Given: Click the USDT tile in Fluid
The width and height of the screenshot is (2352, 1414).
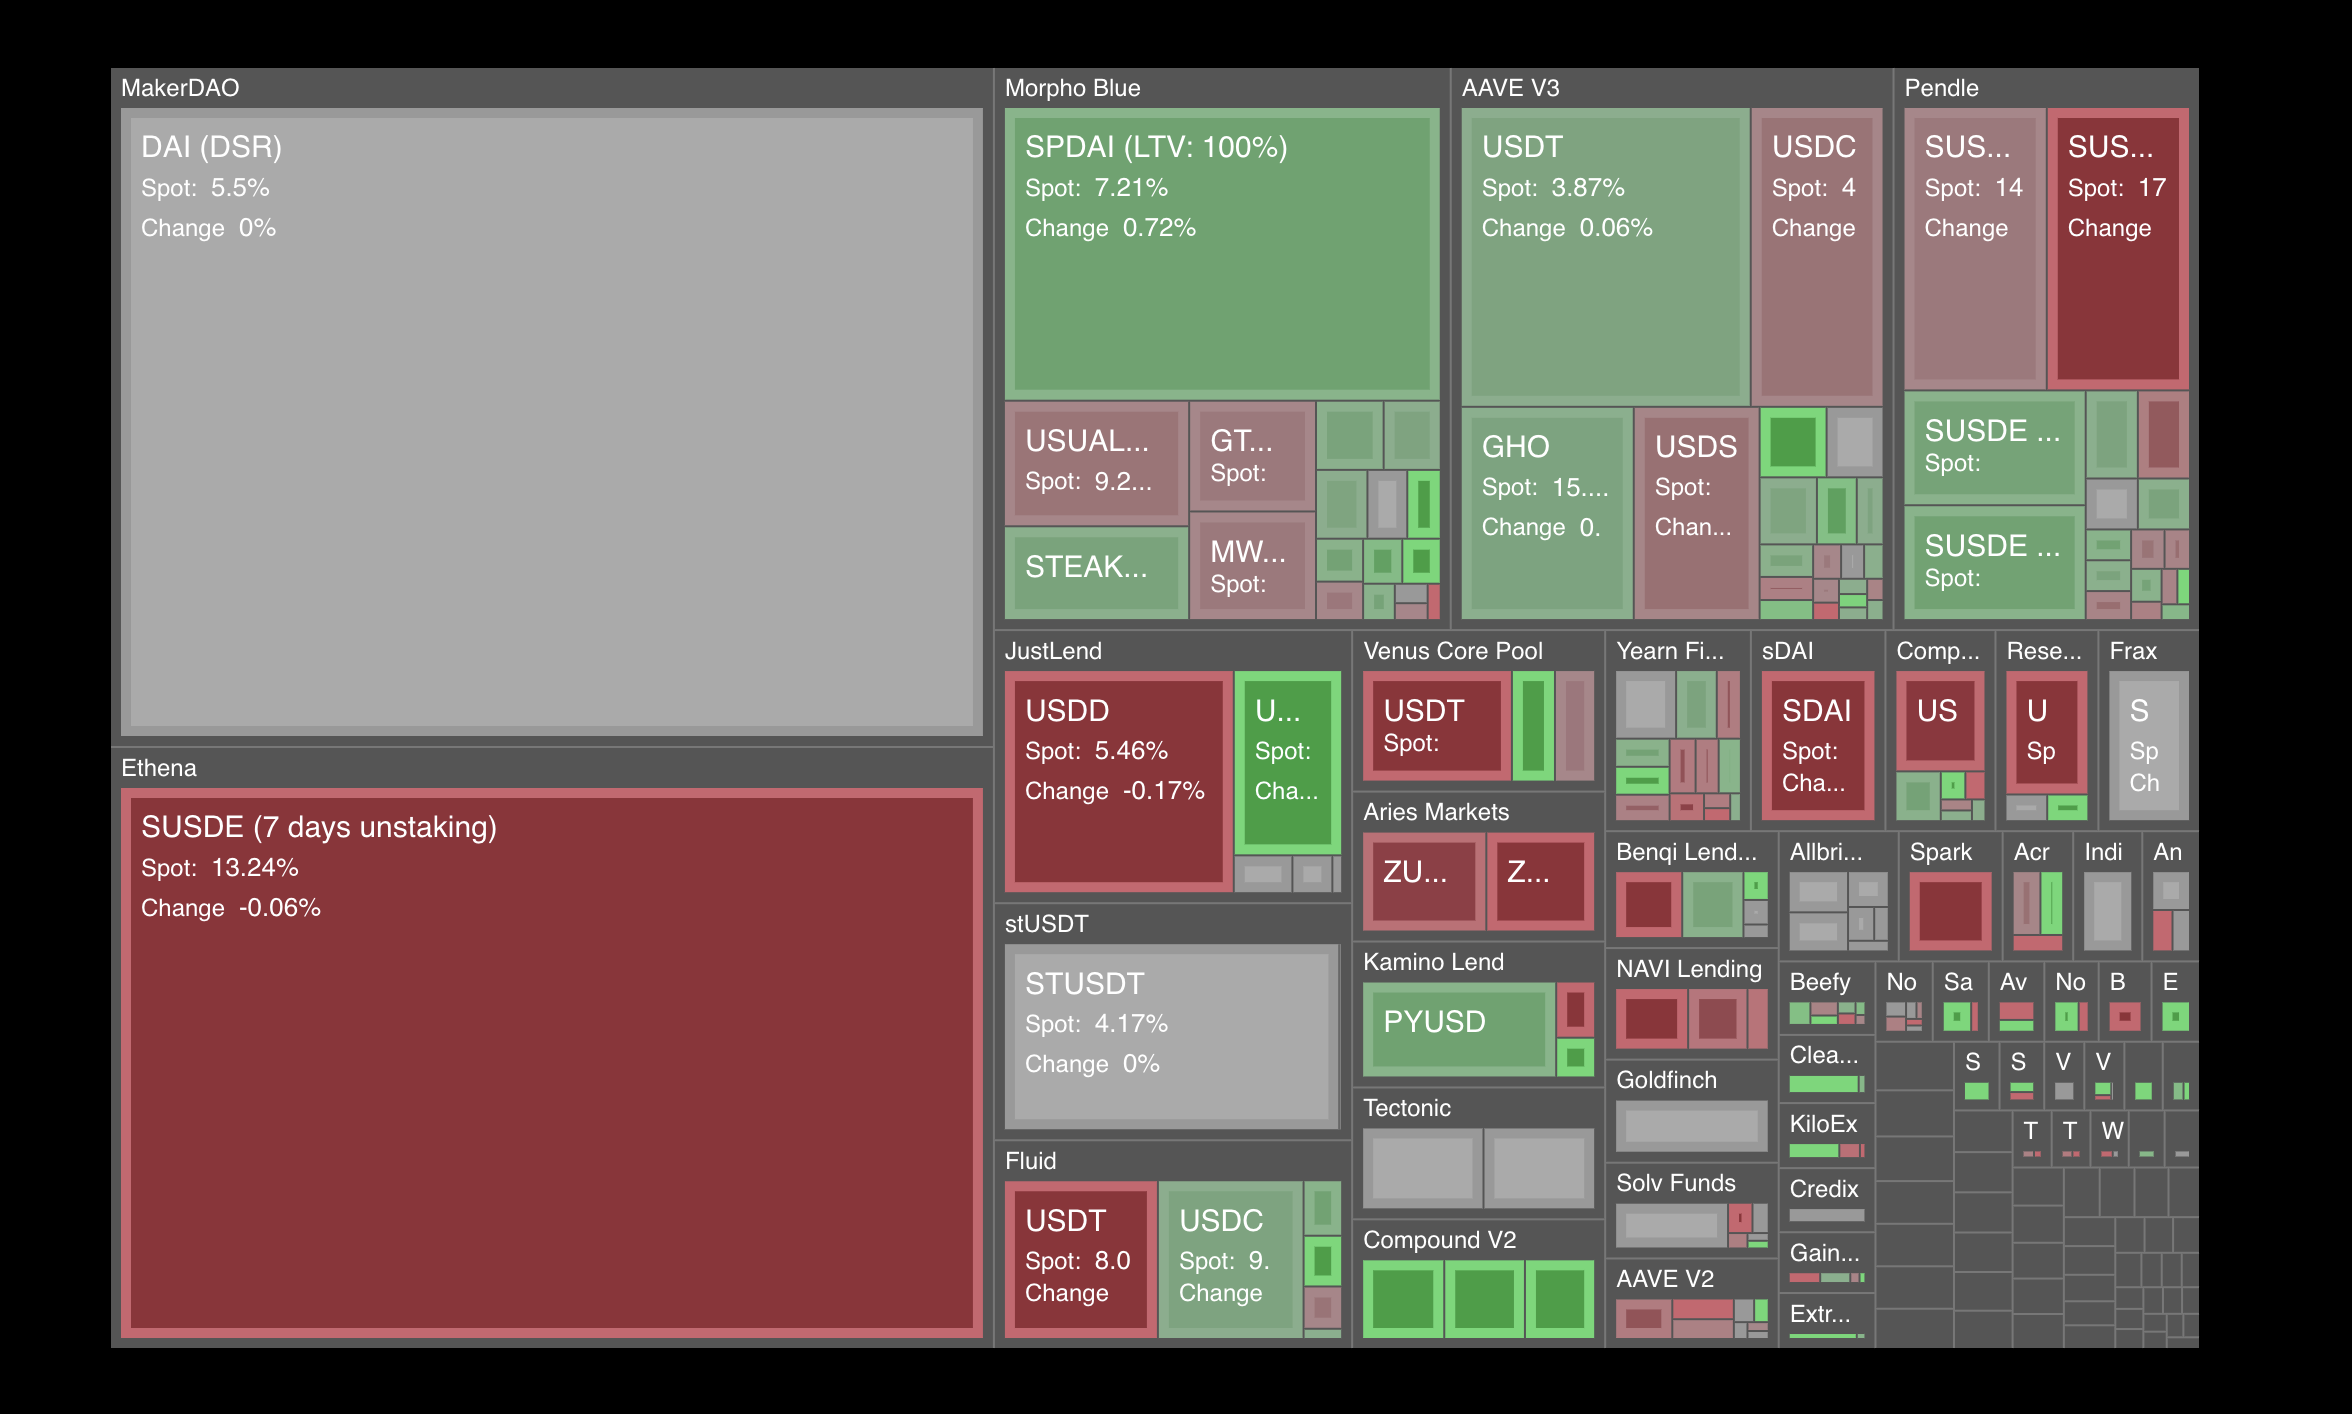Looking at the screenshot, I should [x=1080, y=1258].
